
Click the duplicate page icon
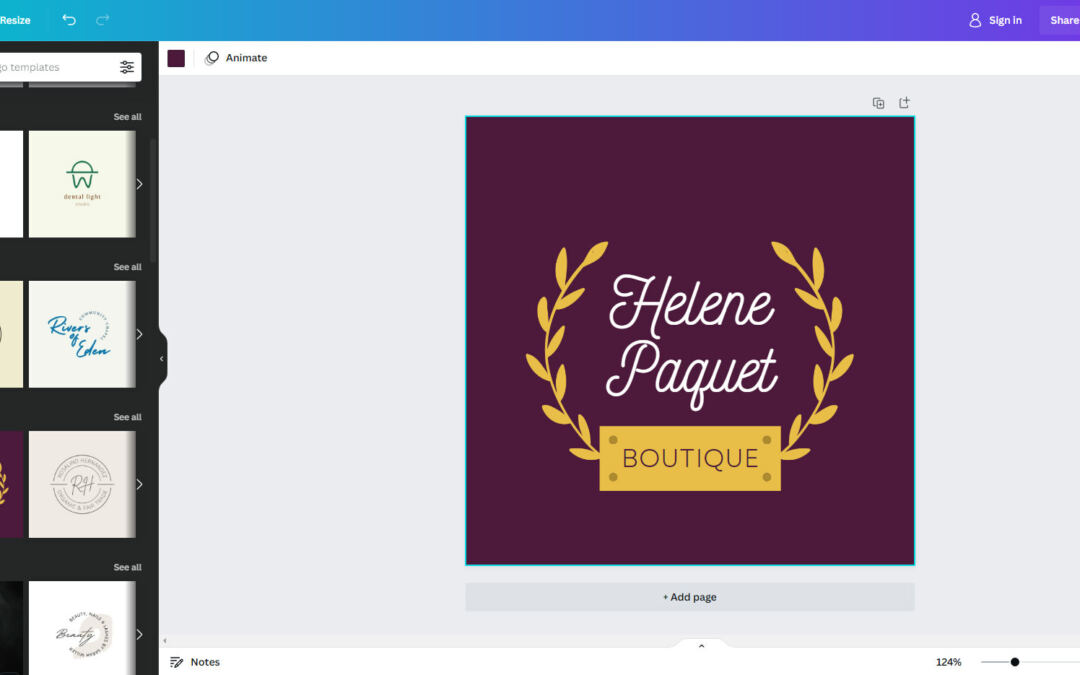[x=878, y=103]
